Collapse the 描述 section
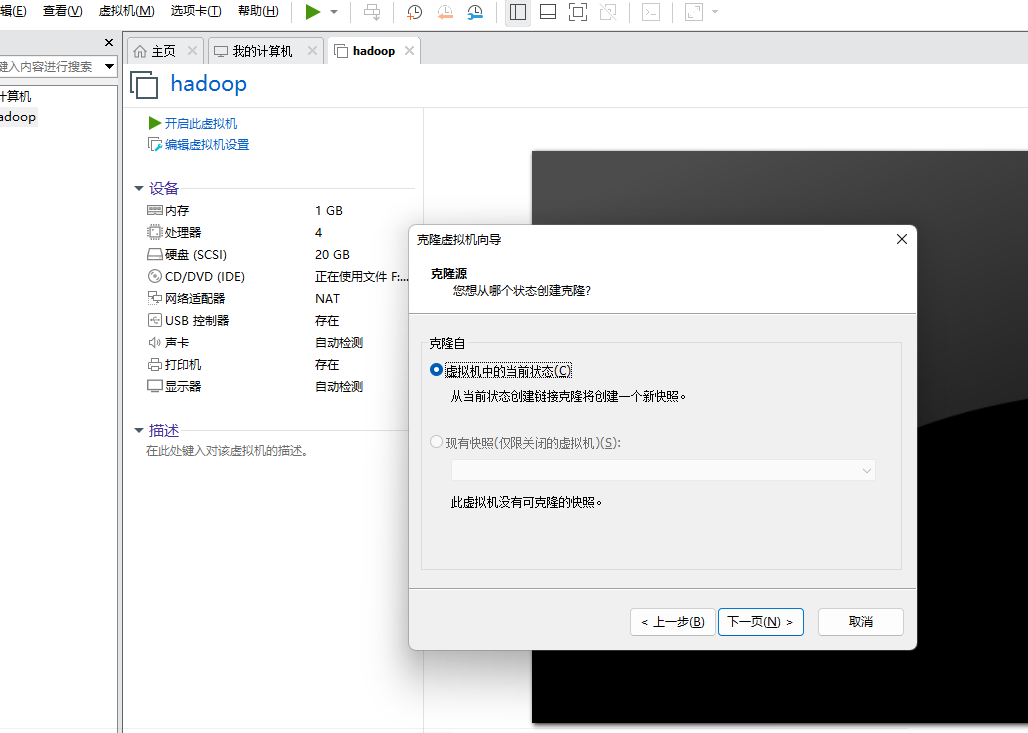 click(x=139, y=431)
